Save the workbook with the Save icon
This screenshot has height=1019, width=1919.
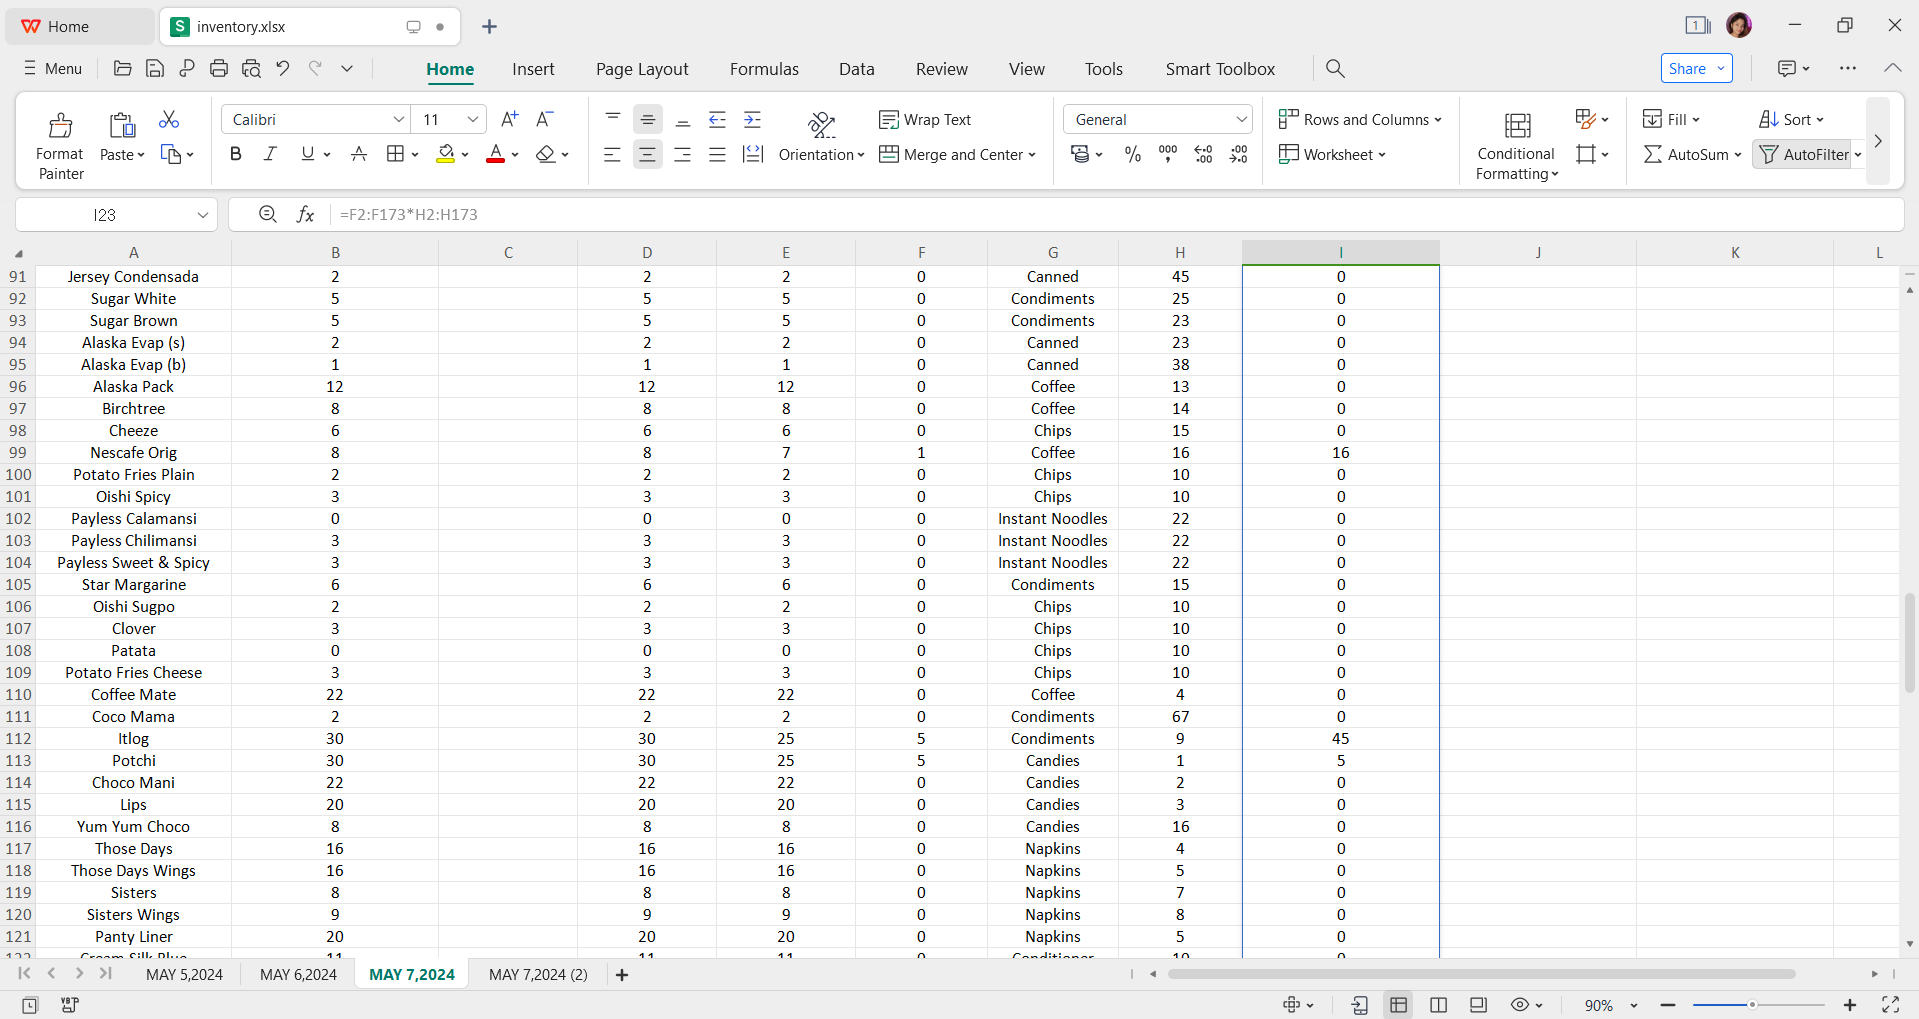(x=155, y=68)
